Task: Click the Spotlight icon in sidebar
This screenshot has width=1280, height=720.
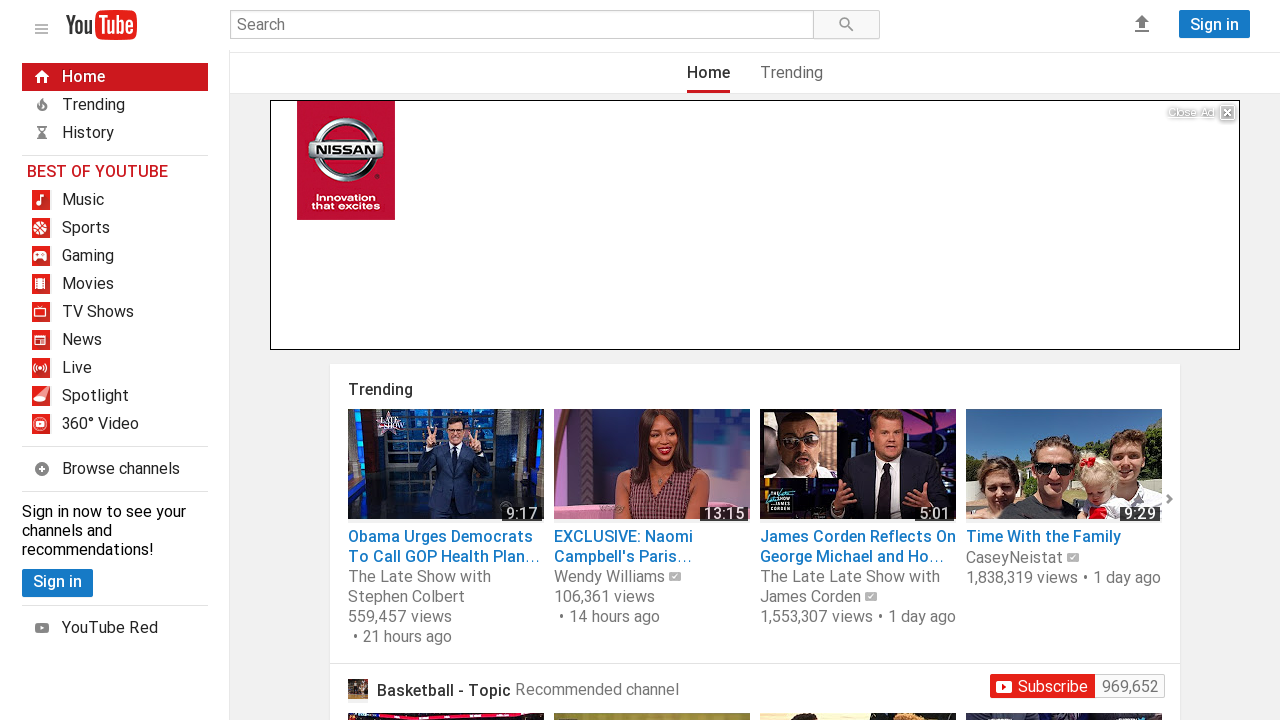Action: (41, 396)
